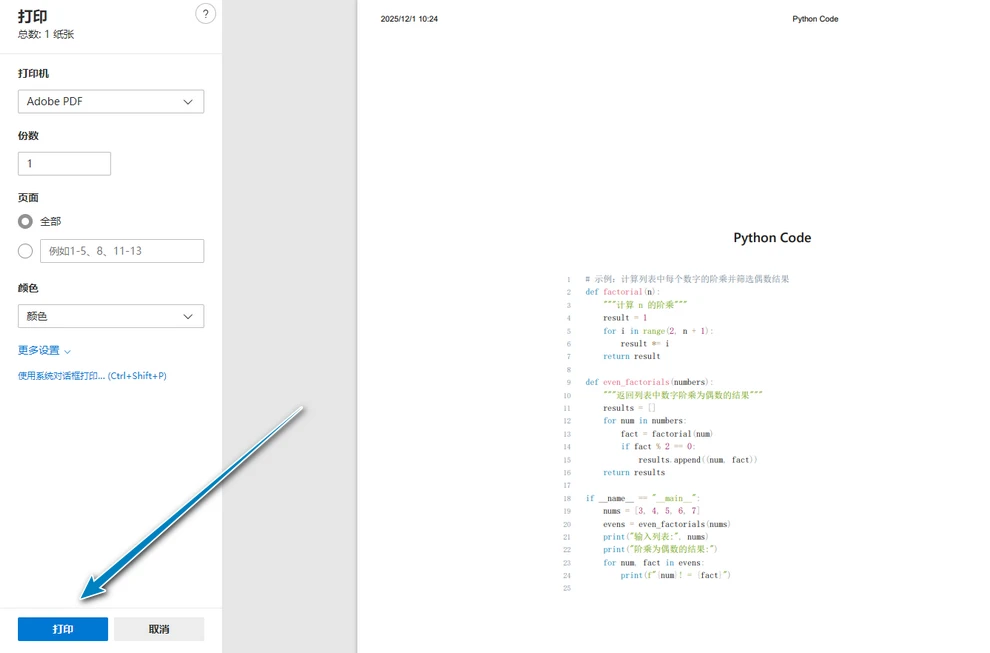Image resolution: width=990 pixels, height=653 pixels.
Task: Select 全部 to print all pages
Action: pos(23,221)
